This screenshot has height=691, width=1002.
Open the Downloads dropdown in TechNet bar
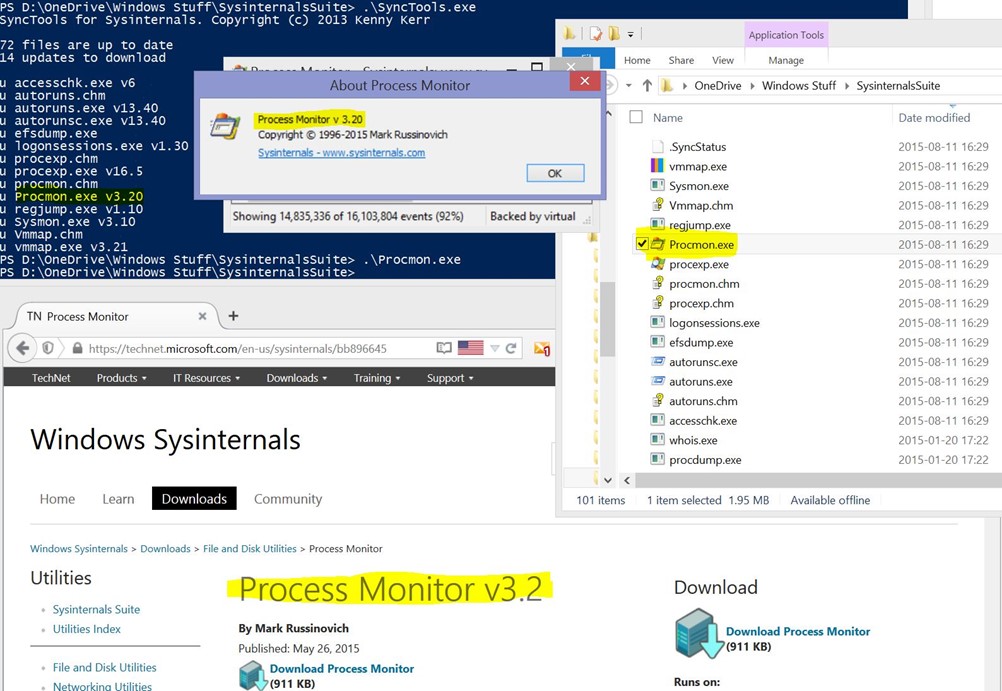[297, 378]
